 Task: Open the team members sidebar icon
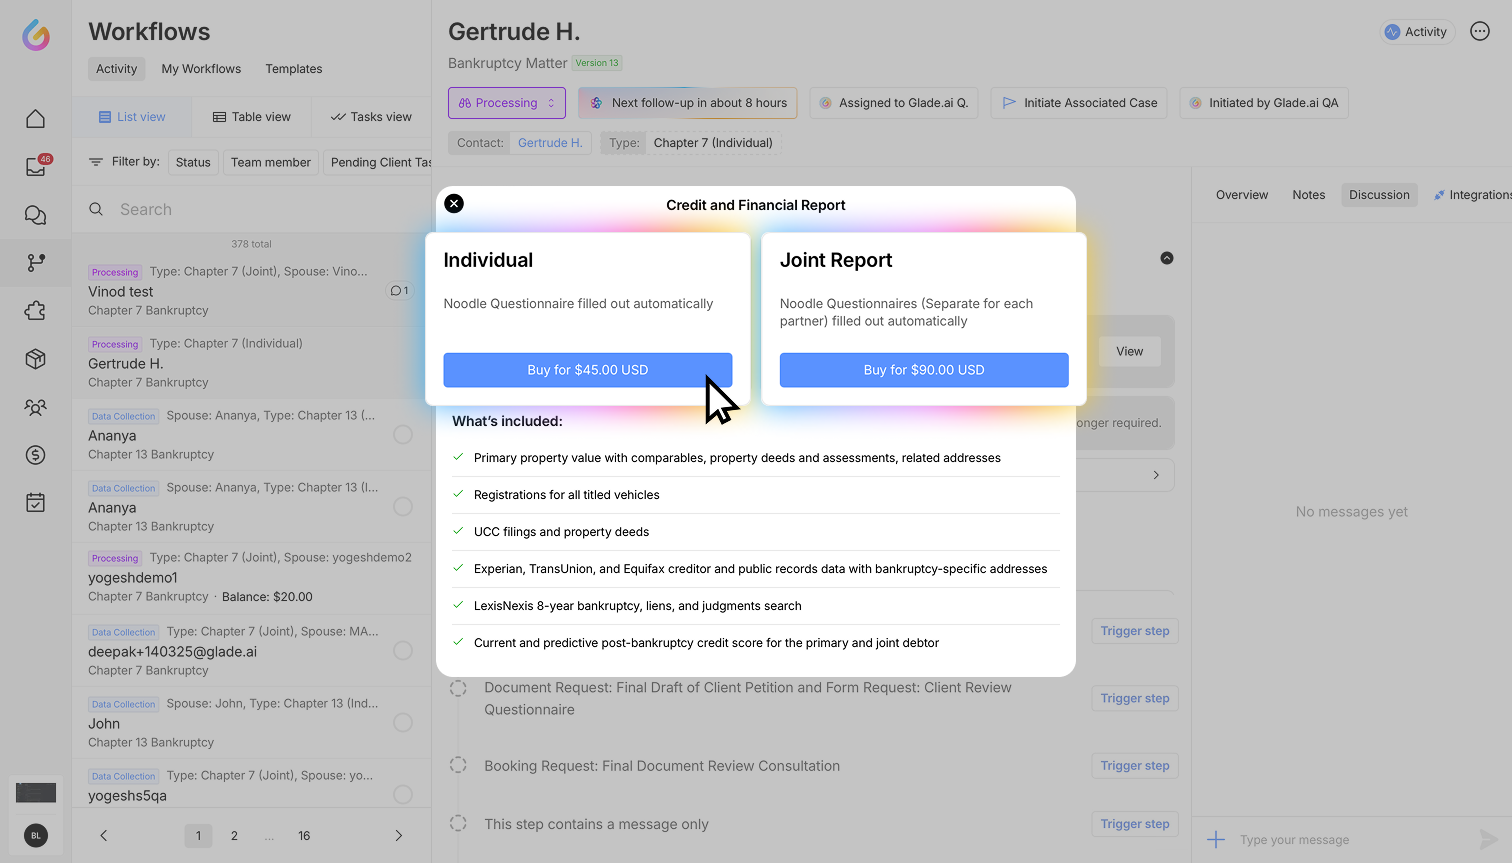coord(36,407)
